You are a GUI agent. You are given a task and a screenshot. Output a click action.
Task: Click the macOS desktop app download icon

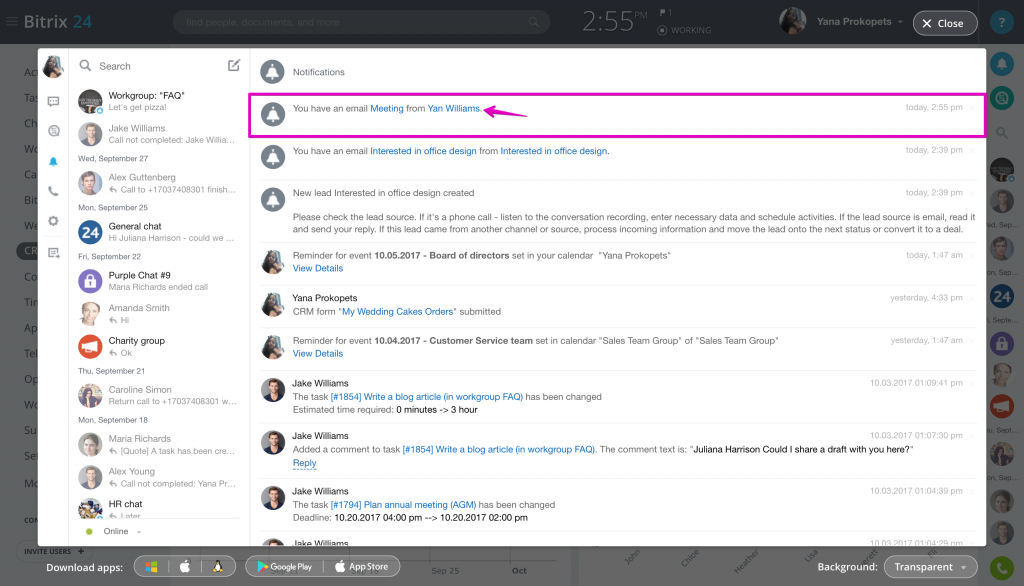pyautogui.click(x=185, y=566)
